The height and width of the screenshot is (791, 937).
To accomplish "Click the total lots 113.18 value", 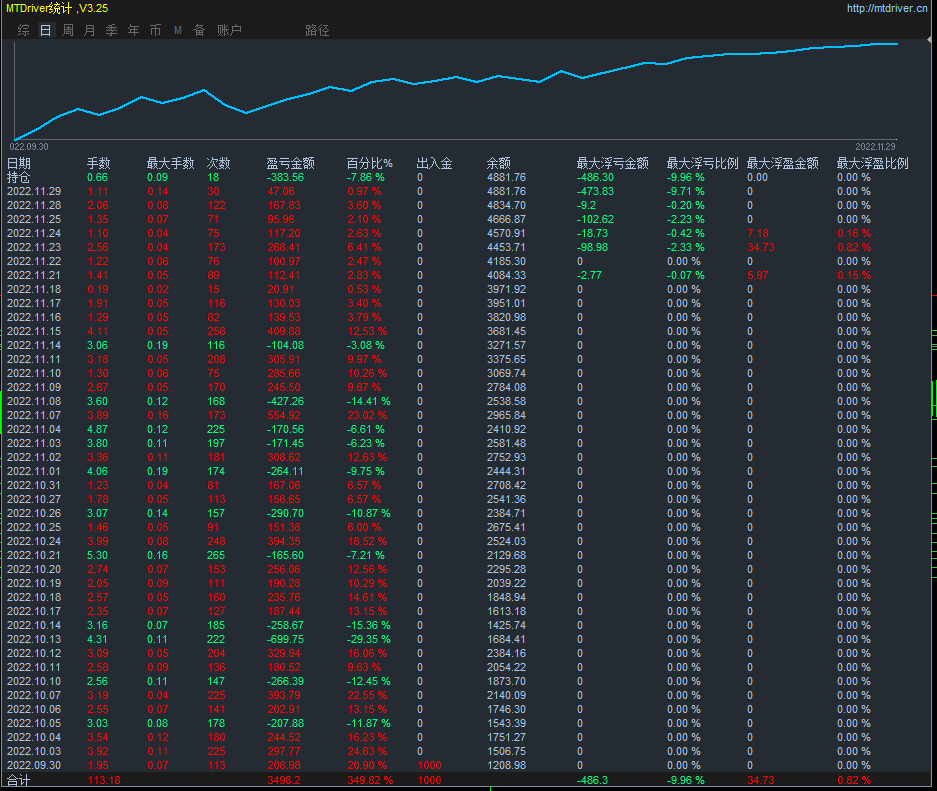I will pyautogui.click(x=104, y=780).
